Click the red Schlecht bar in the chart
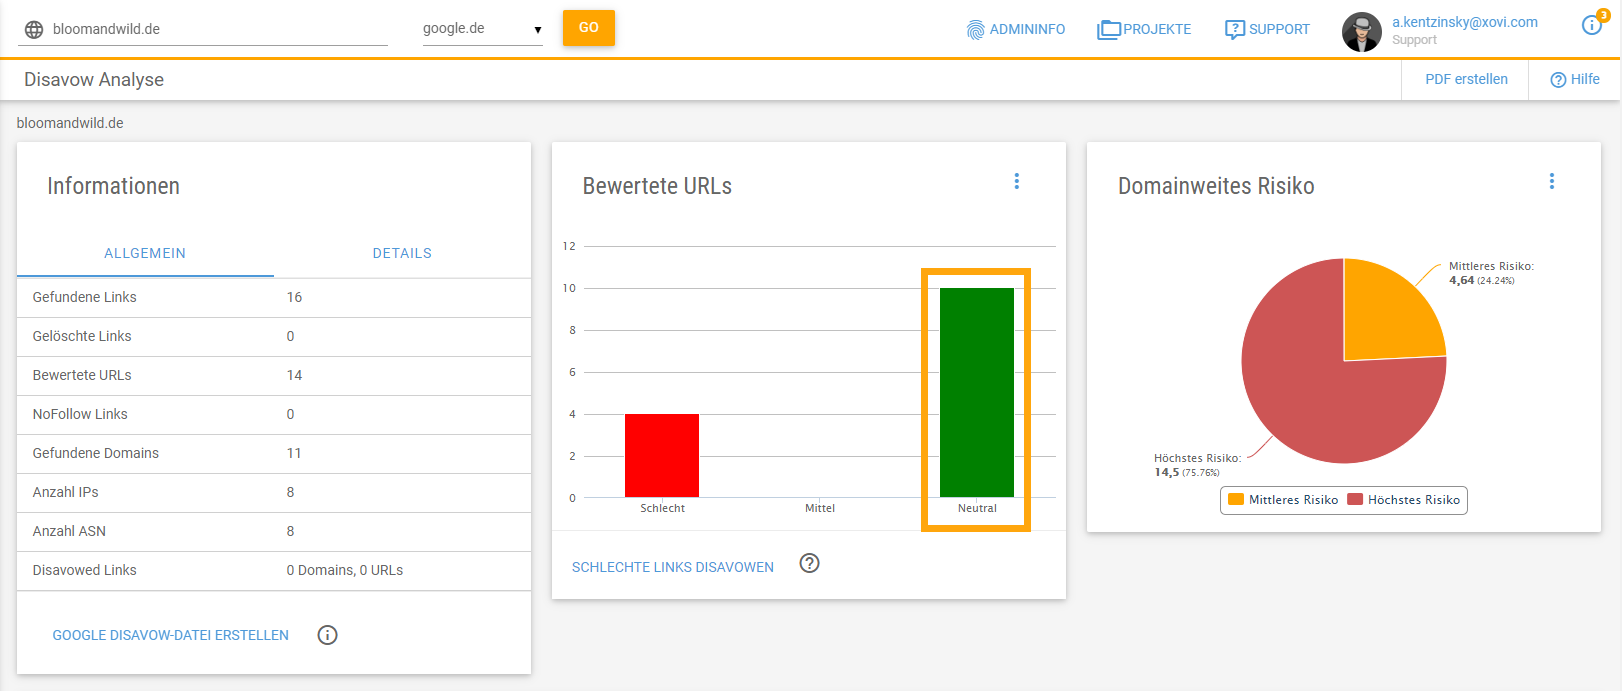 pos(662,455)
